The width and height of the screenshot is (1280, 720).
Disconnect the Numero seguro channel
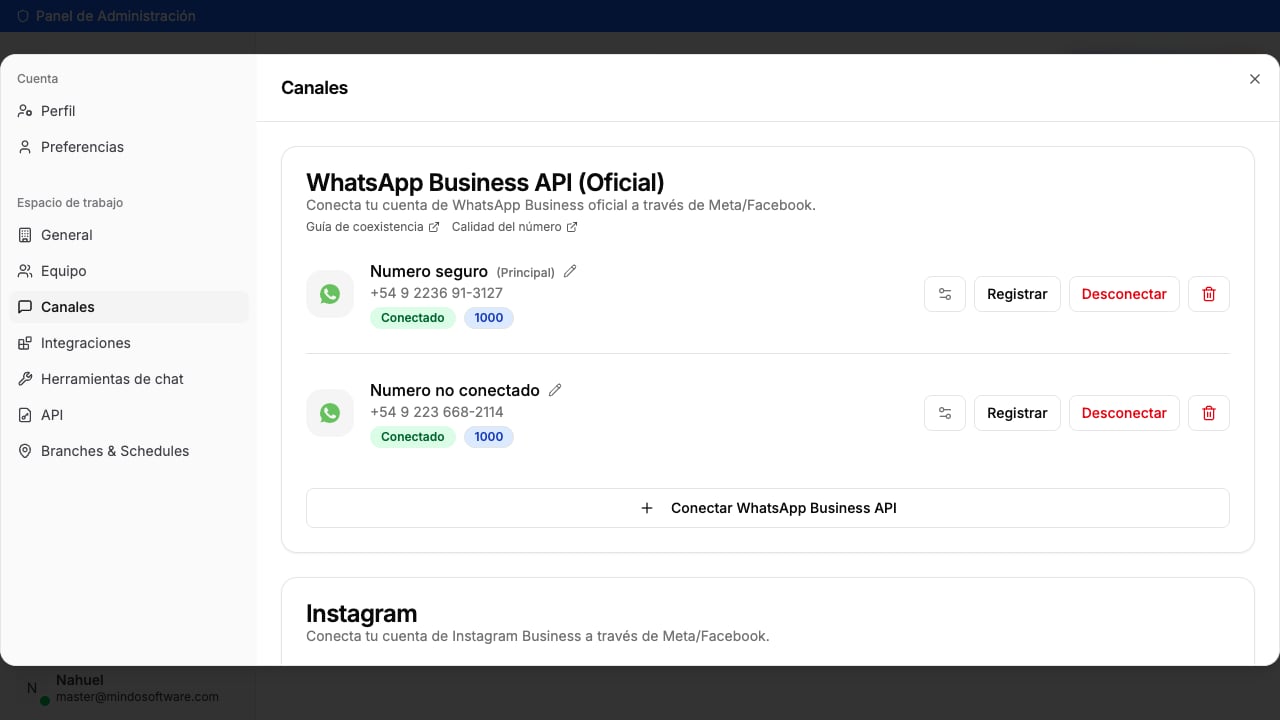(x=1124, y=294)
